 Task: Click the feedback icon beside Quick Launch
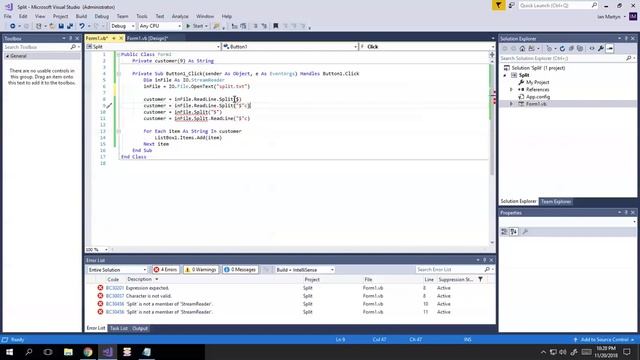pos(511,5)
